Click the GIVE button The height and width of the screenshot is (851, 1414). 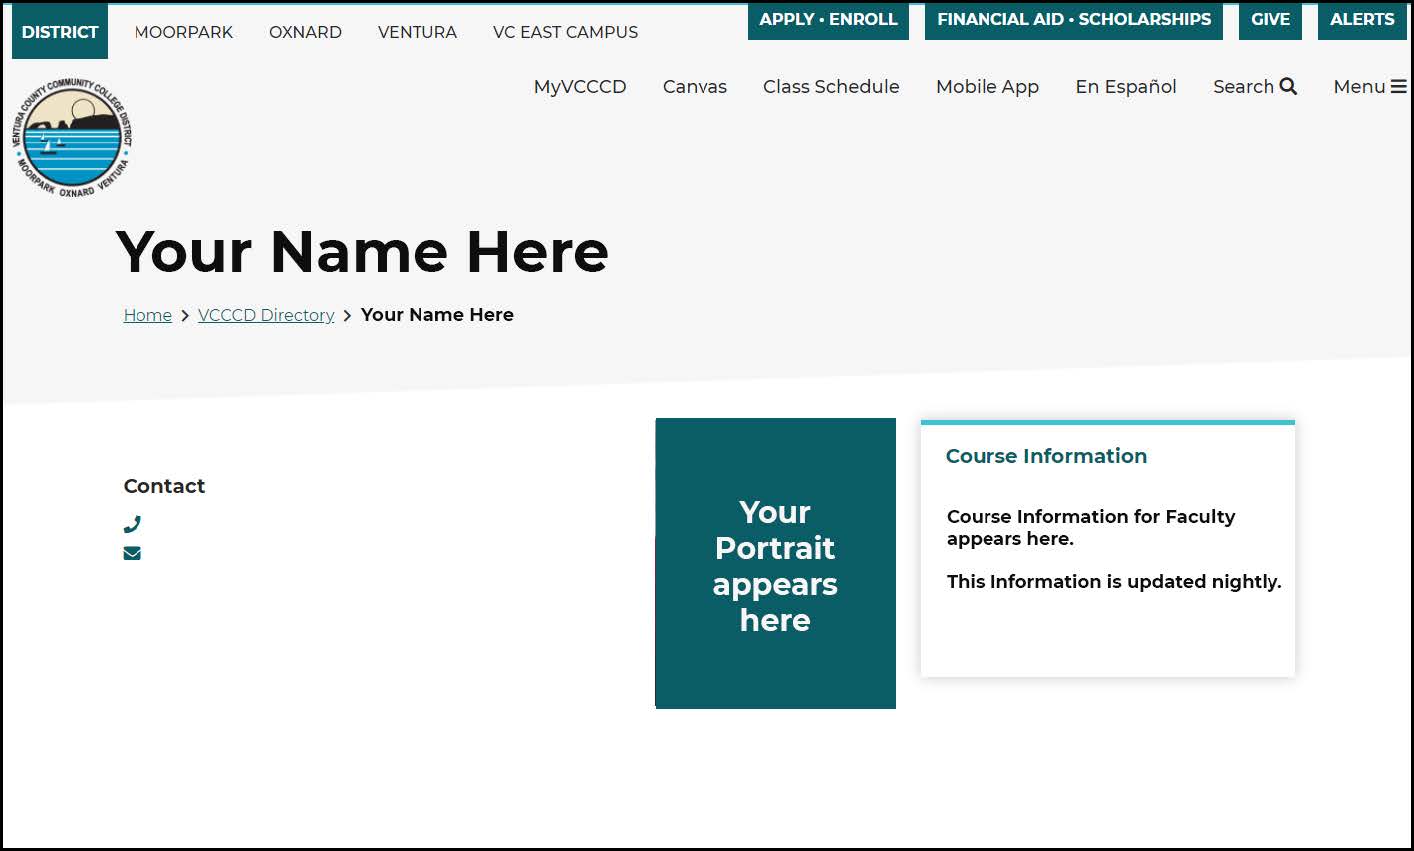[1270, 19]
